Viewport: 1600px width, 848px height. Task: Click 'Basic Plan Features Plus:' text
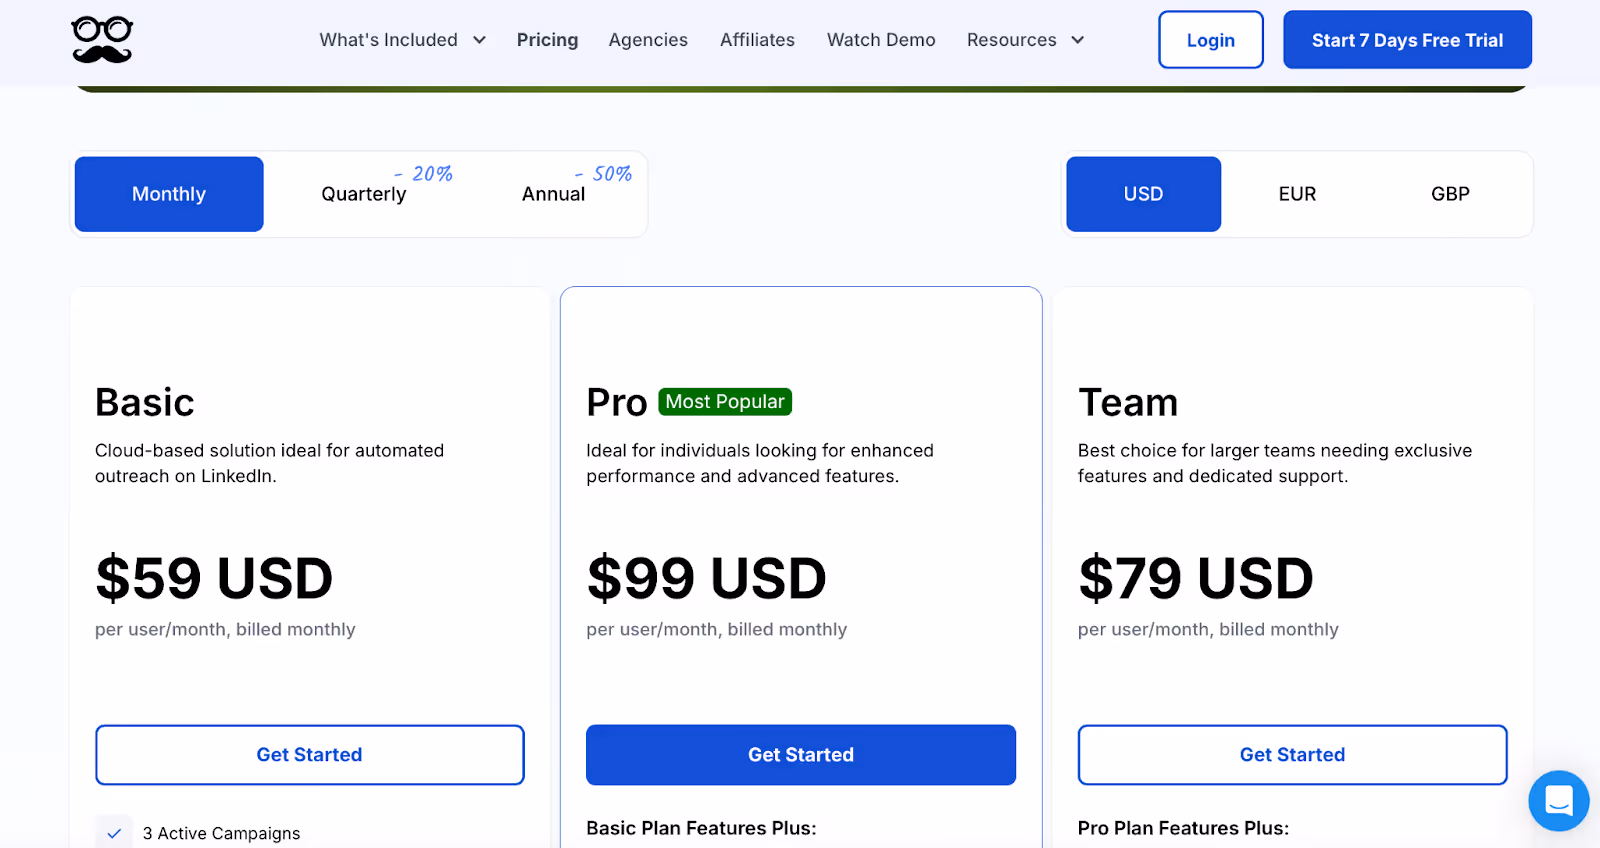coord(701,828)
